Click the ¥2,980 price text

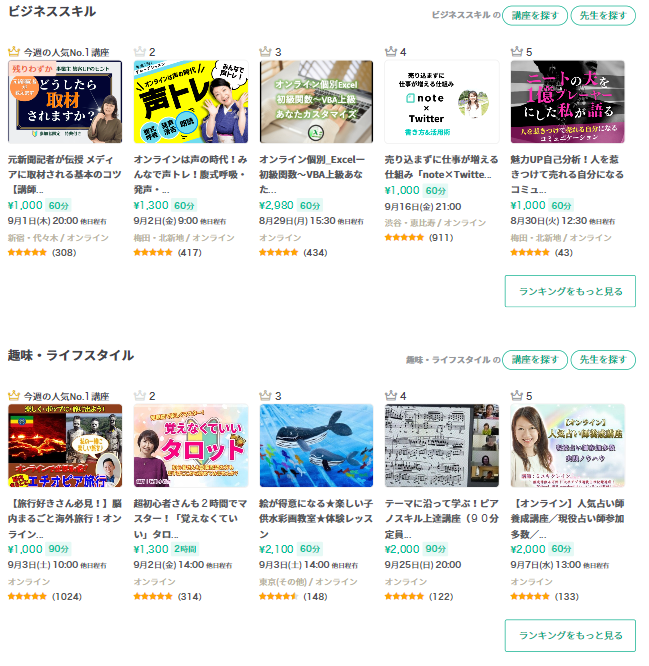click(x=276, y=206)
